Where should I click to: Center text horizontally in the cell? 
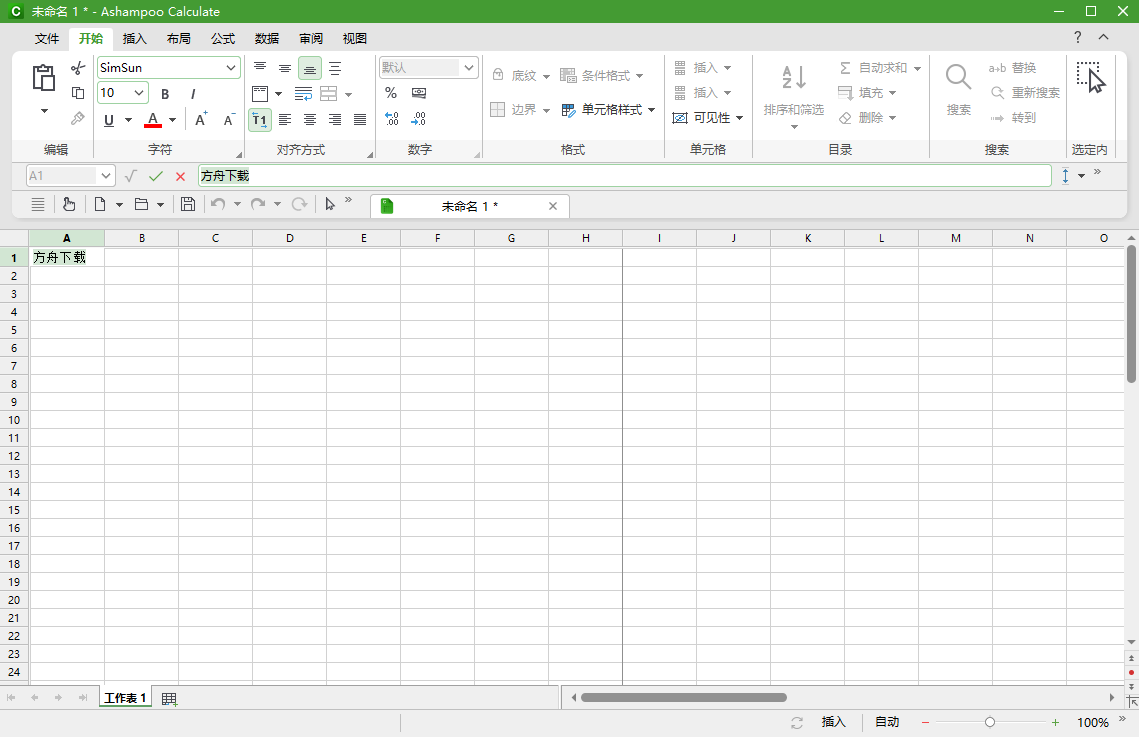tap(310, 119)
